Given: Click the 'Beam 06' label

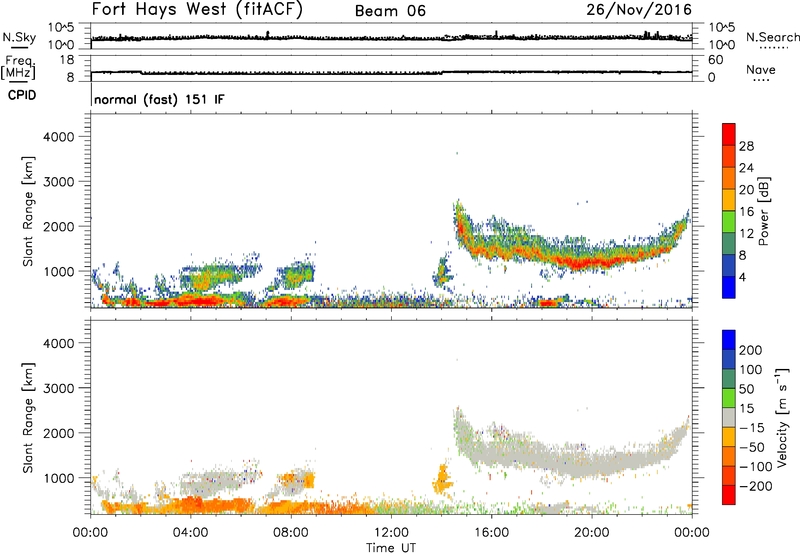Looking at the screenshot, I should (x=390, y=11).
